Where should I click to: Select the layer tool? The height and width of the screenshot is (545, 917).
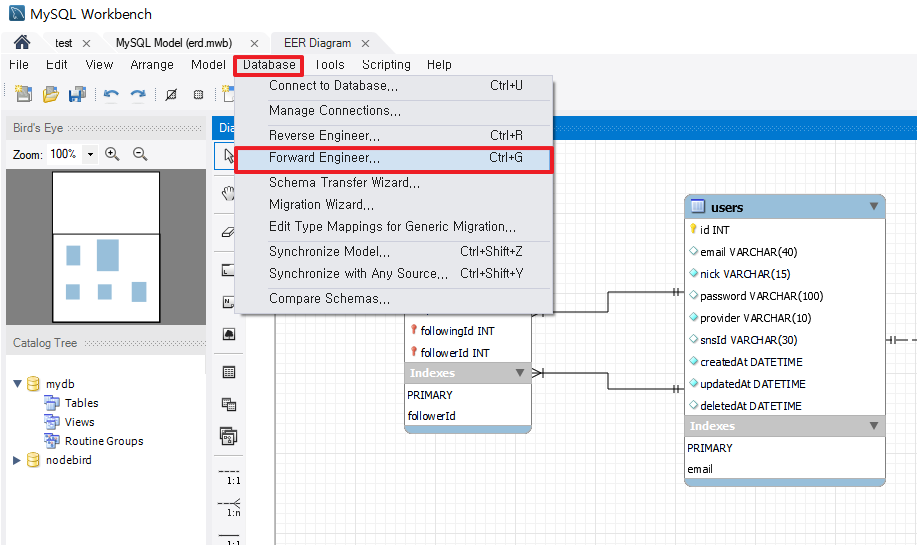[x=228, y=270]
